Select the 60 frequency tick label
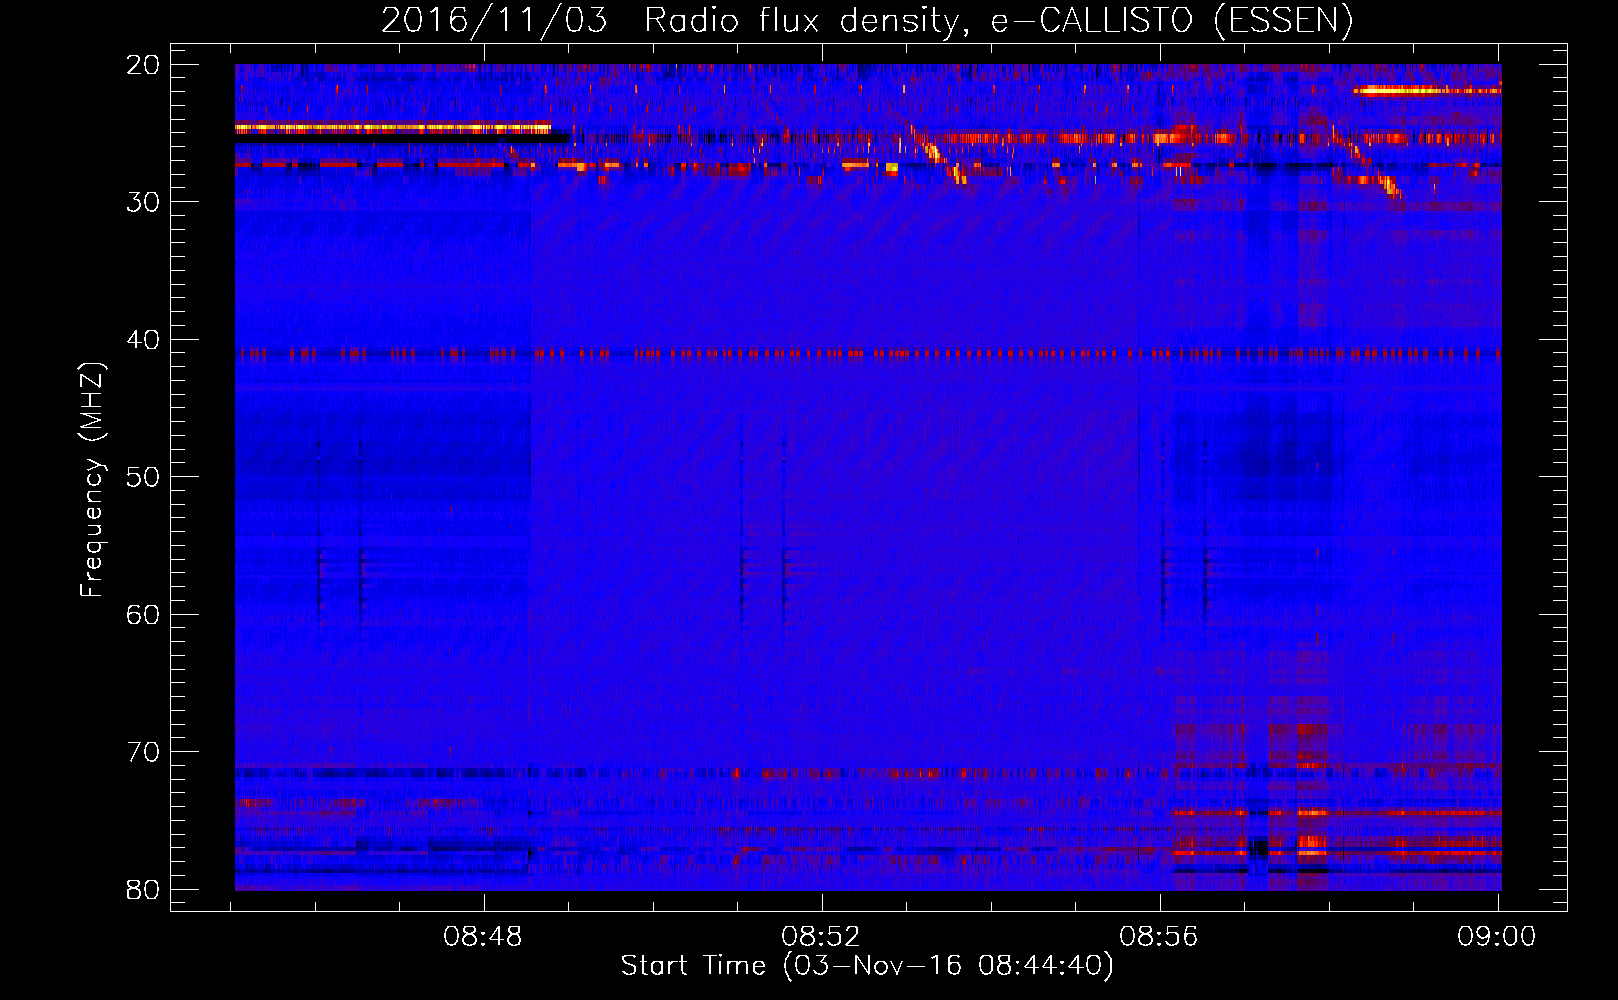This screenshot has height=1000, width=1618. 143,614
